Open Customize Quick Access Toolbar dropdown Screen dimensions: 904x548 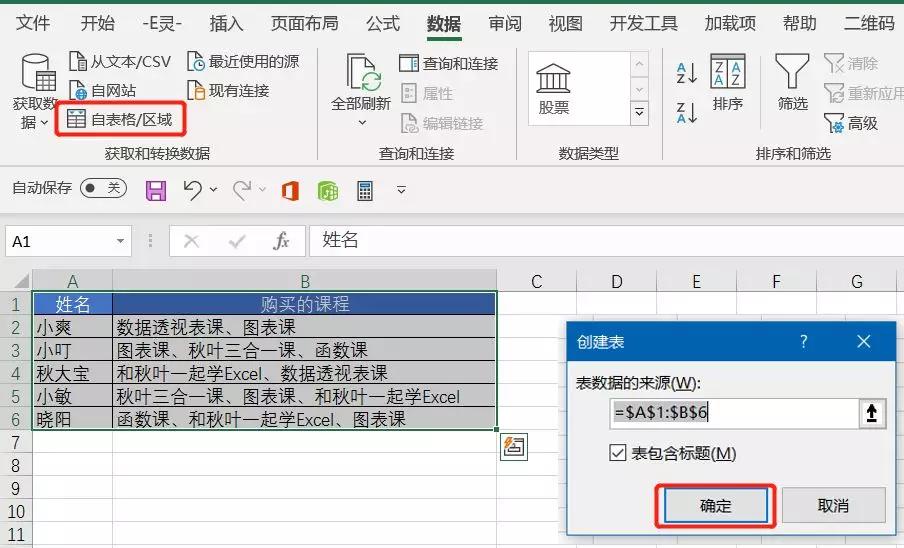(x=401, y=190)
